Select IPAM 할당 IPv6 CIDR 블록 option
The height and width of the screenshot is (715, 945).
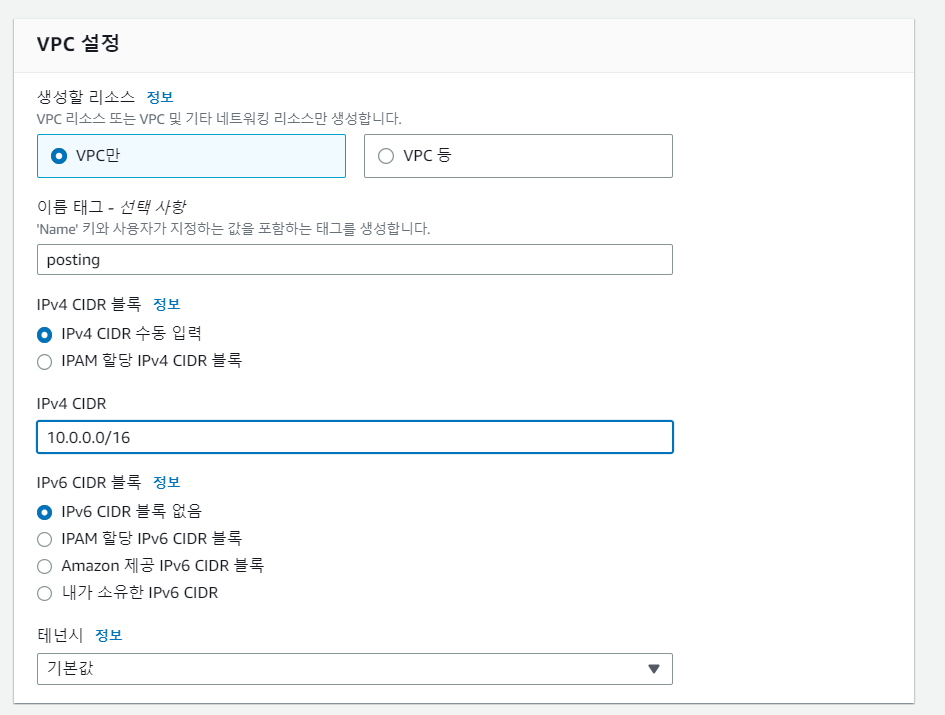[x=45, y=540]
